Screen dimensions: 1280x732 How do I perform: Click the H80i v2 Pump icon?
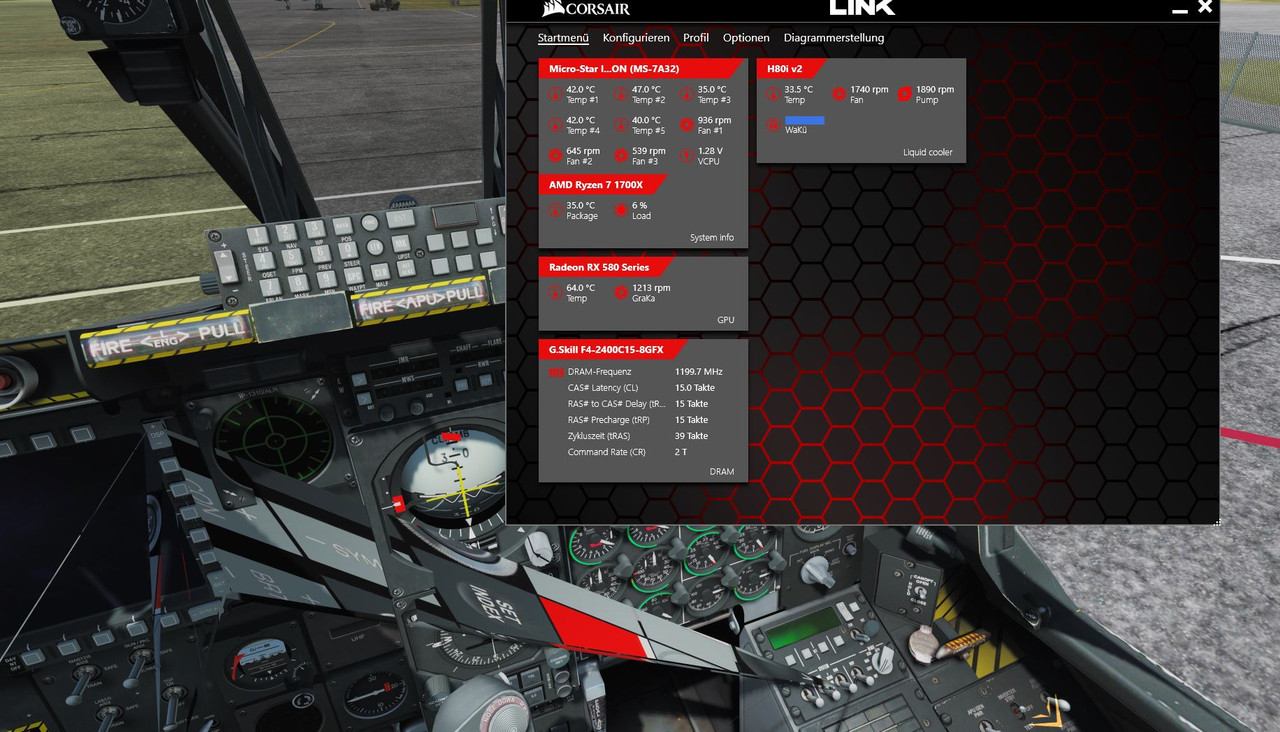click(x=905, y=94)
